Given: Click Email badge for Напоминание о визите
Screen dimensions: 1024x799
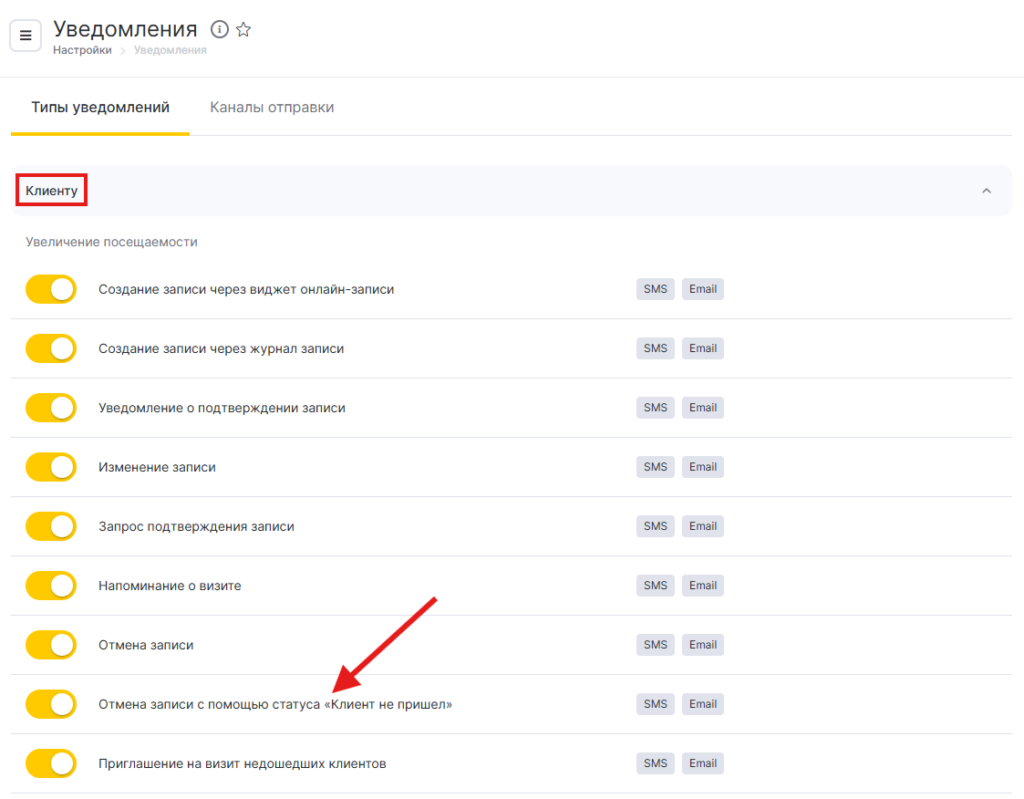Looking at the screenshot, I should pos(702,586).
